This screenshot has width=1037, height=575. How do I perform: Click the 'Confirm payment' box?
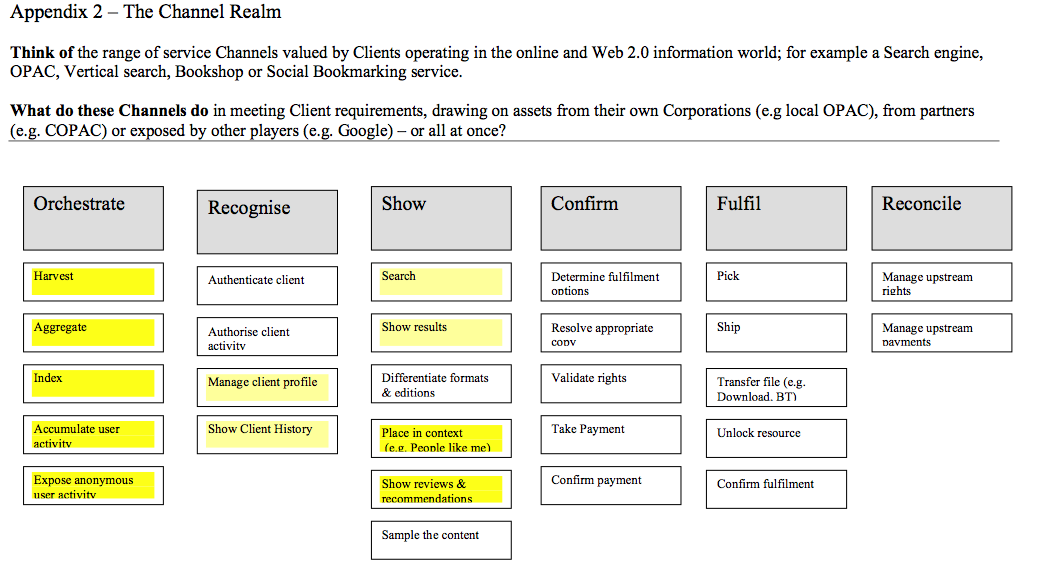[611, 486]
